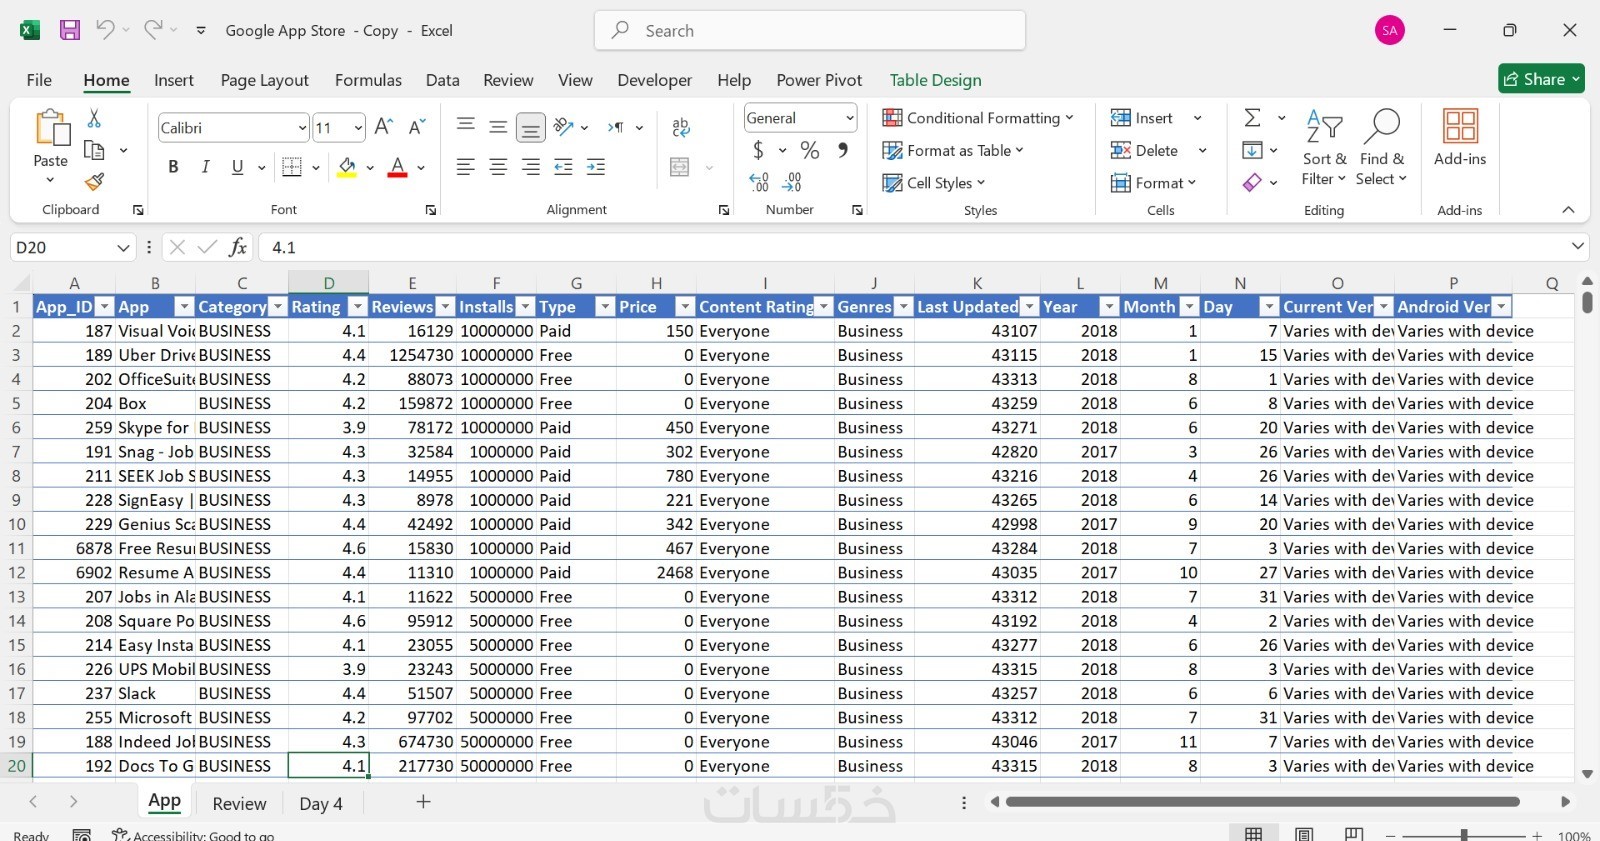This screenshot has width=1600, height=841.
Task: Click the Increase Font Size icon
Action: 383,127
